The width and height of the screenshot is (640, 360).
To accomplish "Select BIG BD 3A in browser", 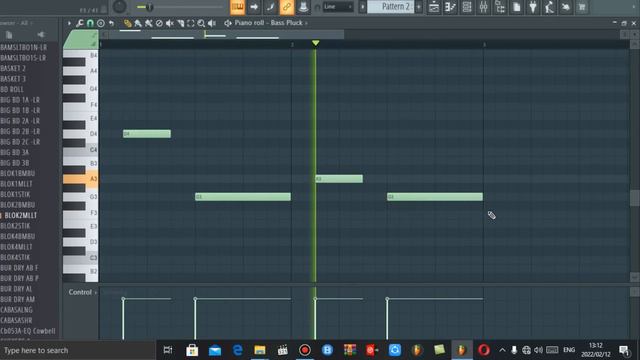I will [15, 152].
